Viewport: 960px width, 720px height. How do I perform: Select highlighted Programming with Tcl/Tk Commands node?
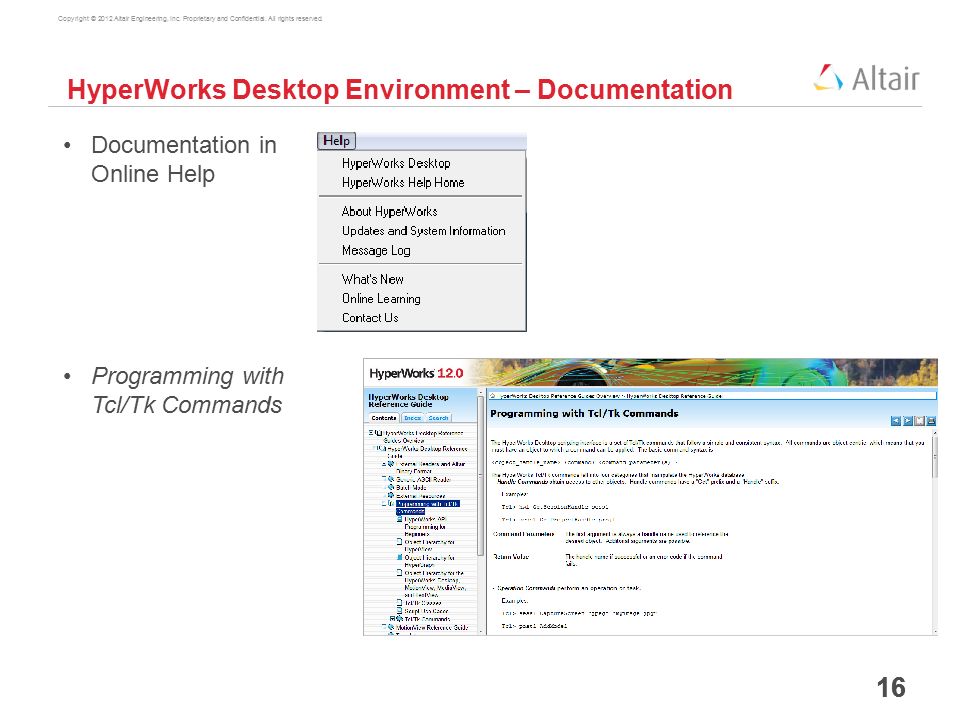(427, 507)
